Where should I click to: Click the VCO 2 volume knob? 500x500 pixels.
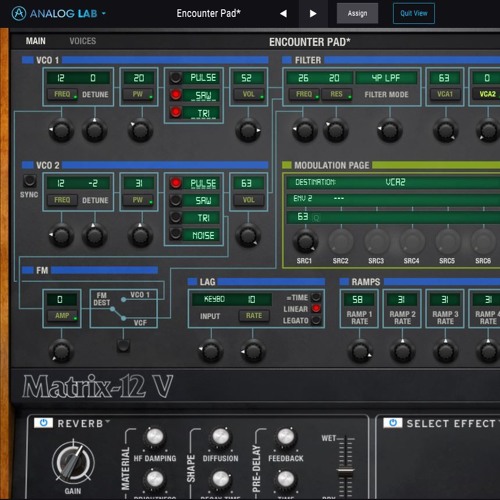pyautogui.click(x=248, y=235)
